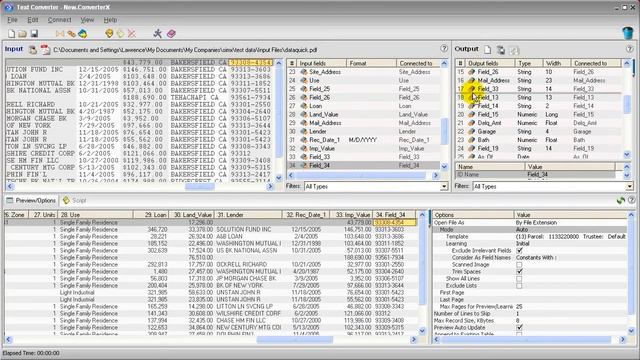This screenshot has height=360, width=640.
Task: Switch to the Script tab
Action: 75,200
